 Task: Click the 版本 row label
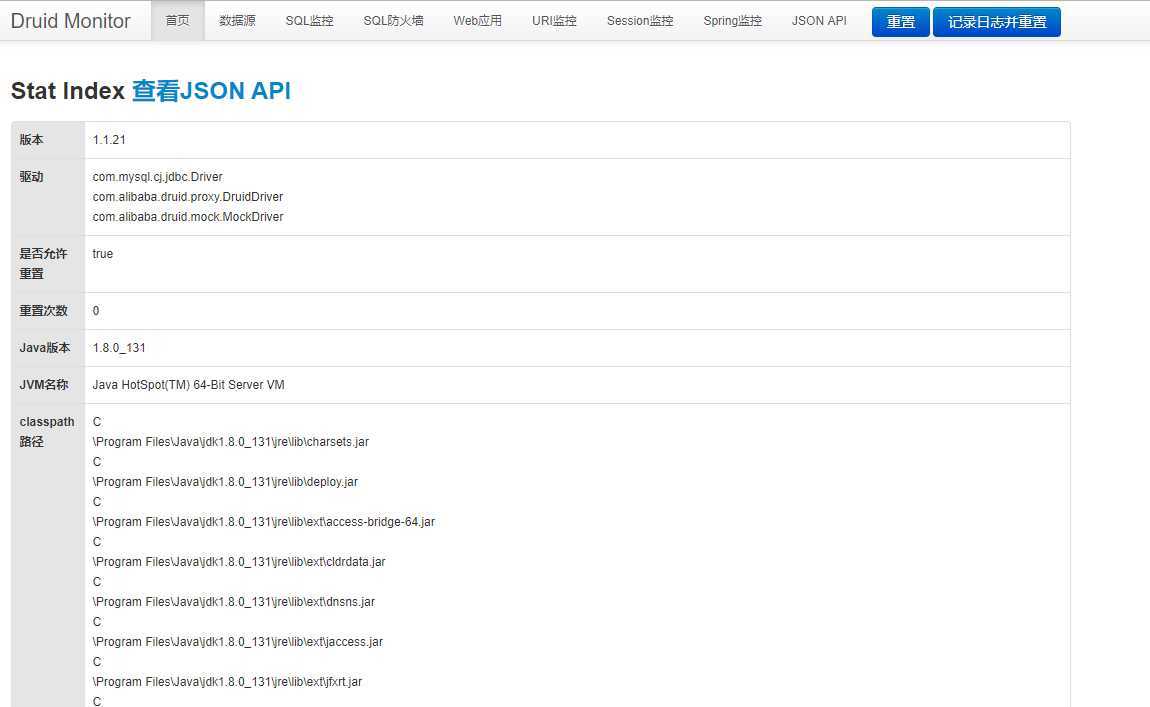(x=32, y=139)
